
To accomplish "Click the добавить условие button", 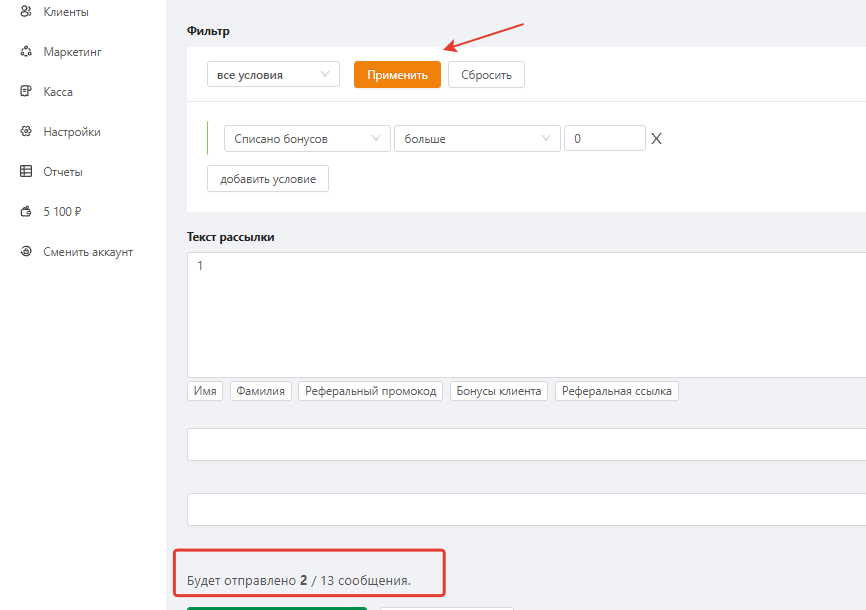I will coord(268,179).
